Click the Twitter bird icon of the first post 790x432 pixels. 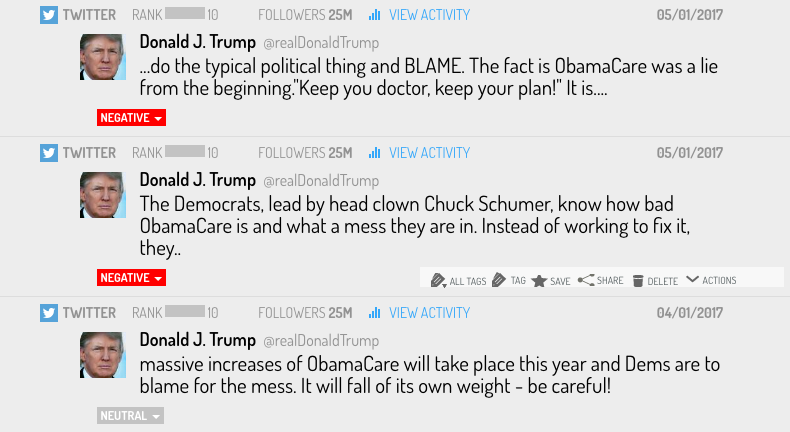click(x=49, y=15)
